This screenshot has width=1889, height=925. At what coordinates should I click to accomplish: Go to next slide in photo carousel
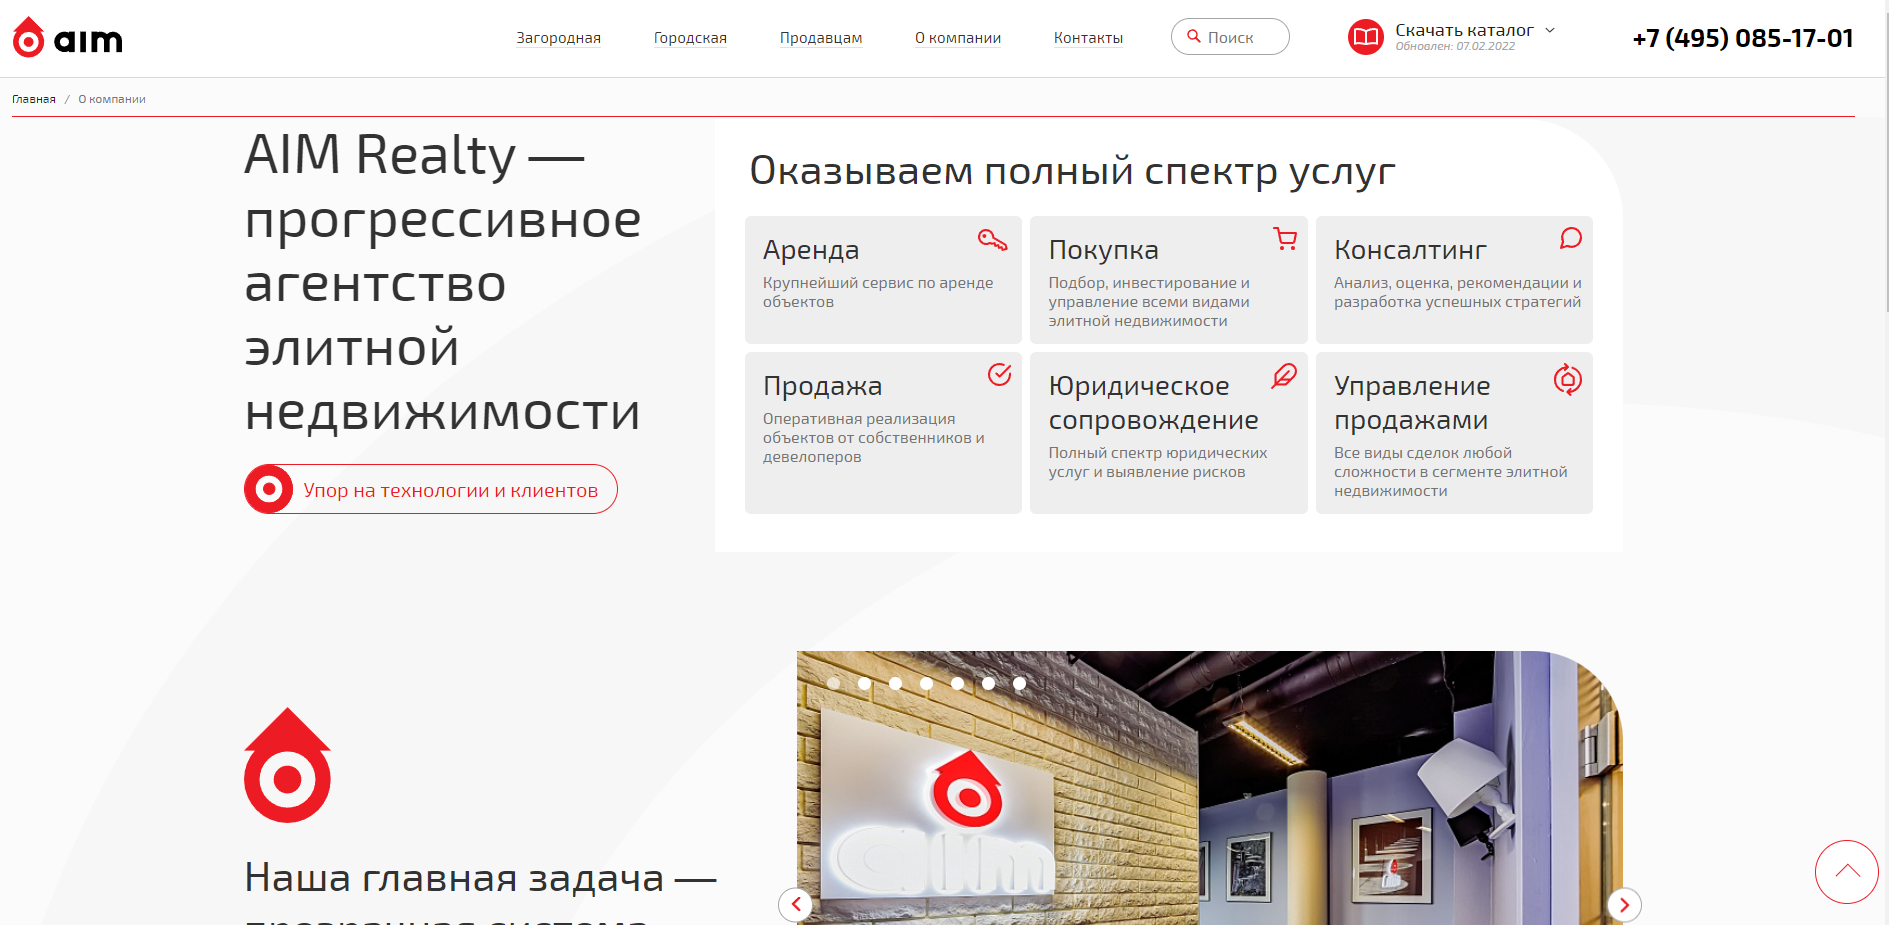1624,905
